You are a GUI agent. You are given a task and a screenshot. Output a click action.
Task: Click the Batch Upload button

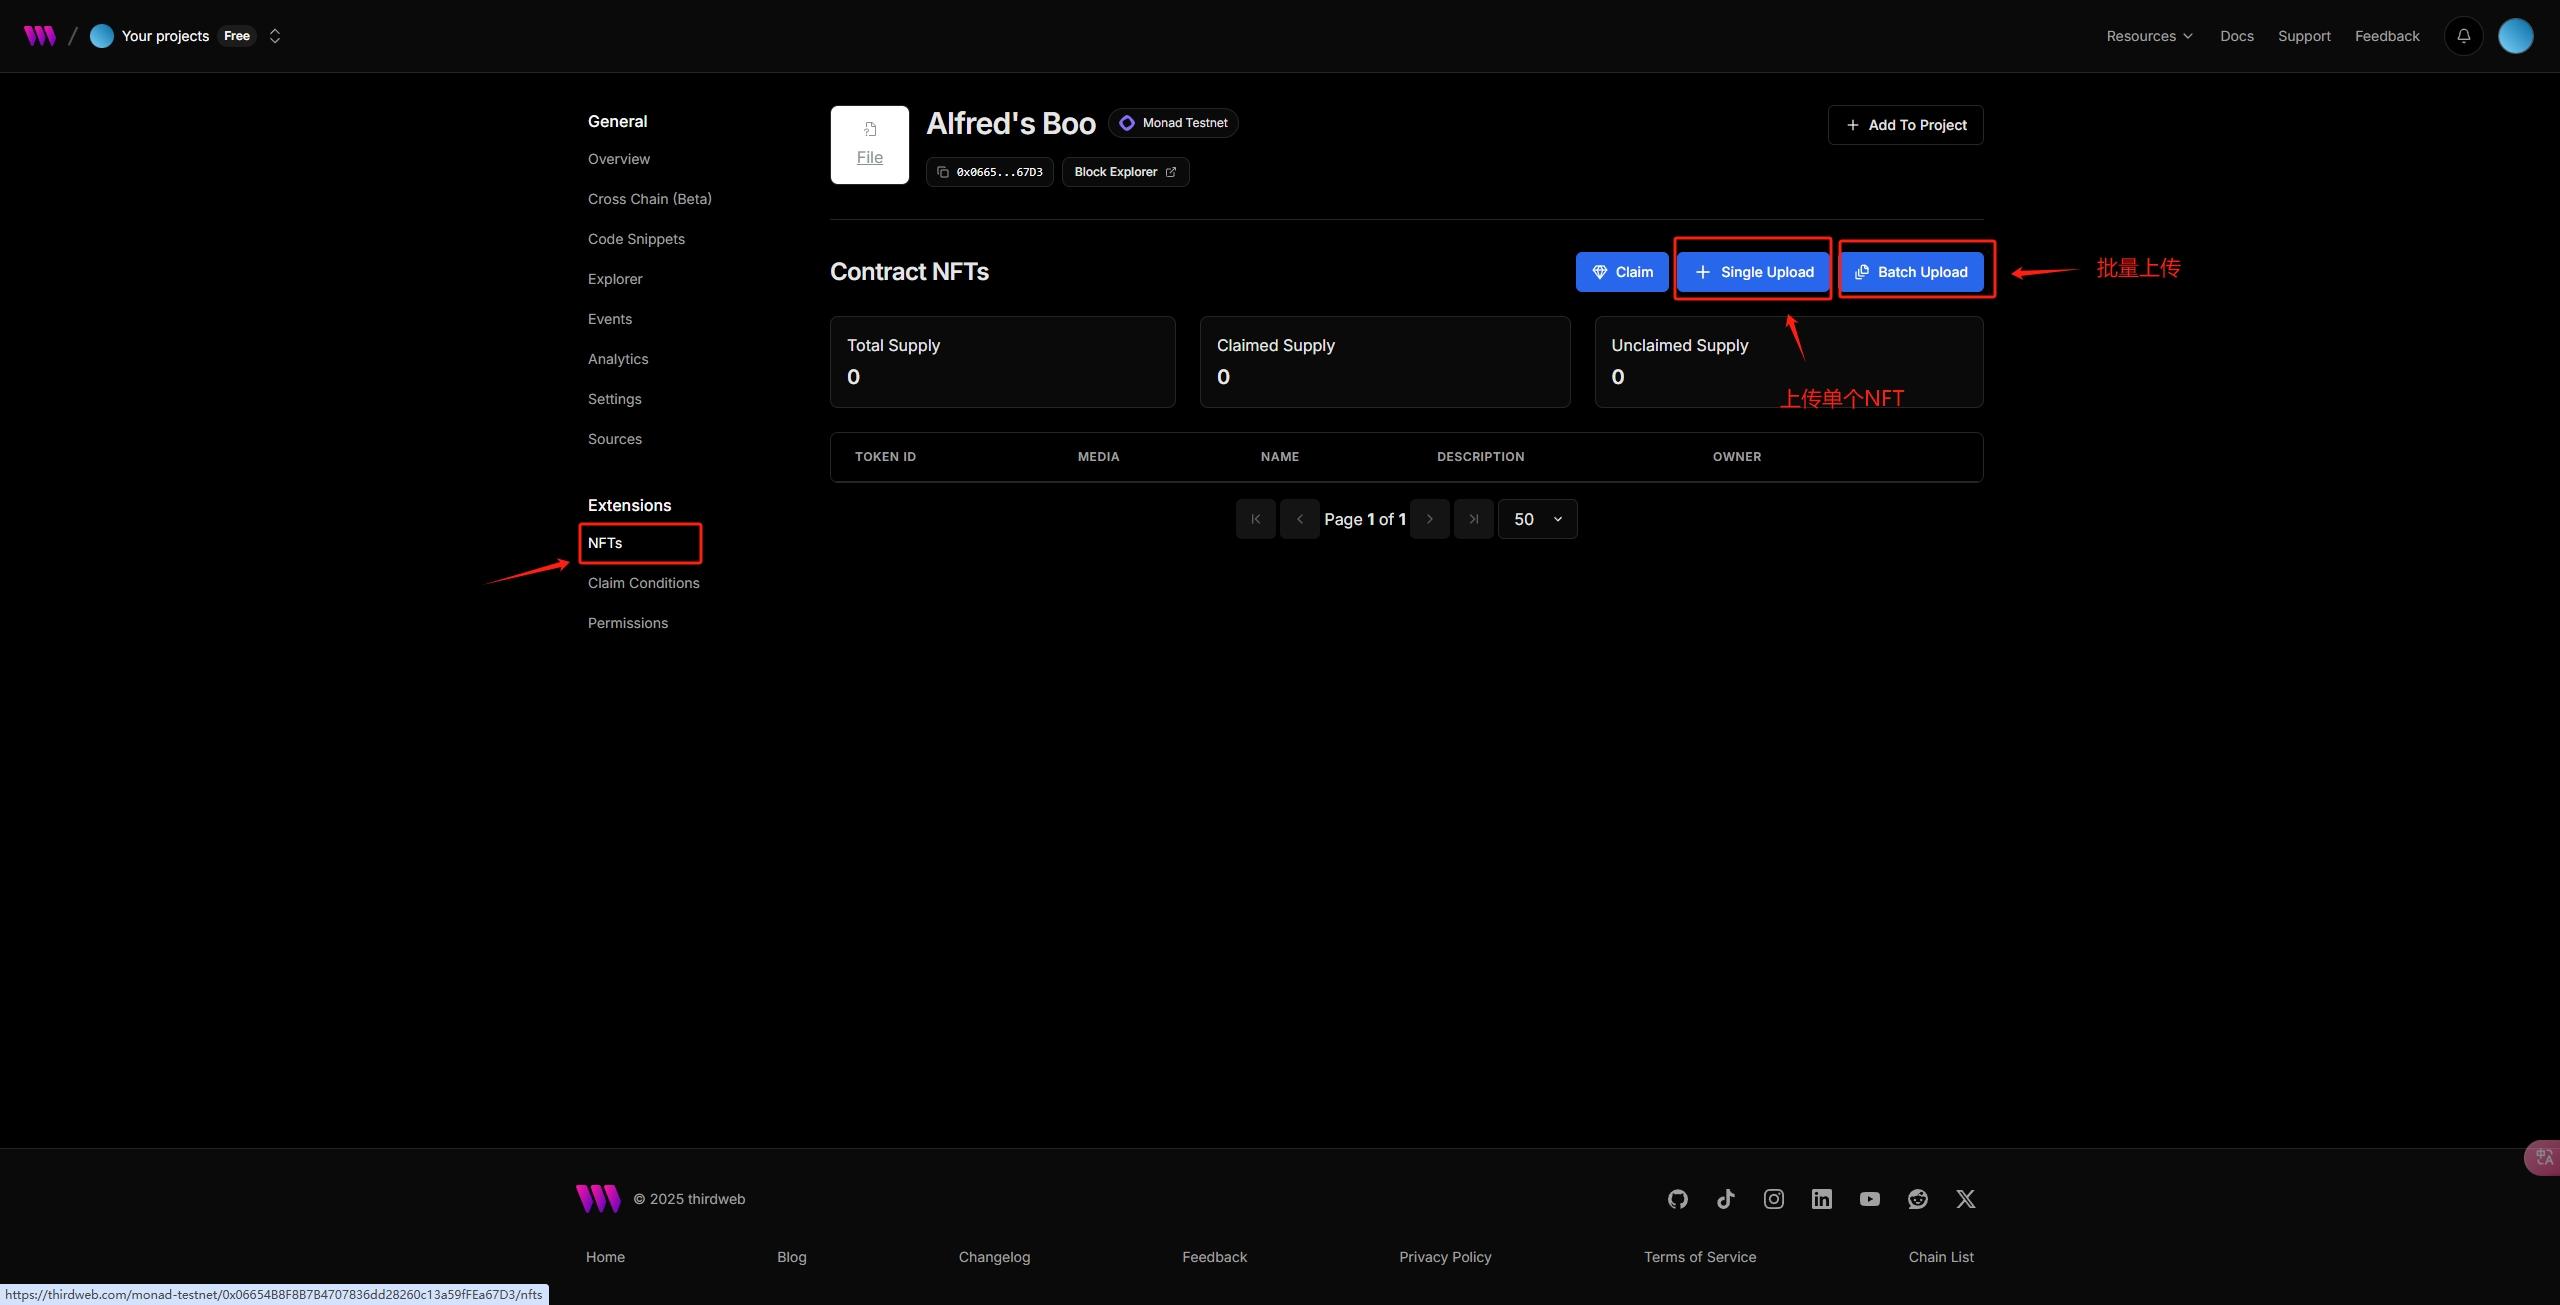click(x=1911, y=272)
